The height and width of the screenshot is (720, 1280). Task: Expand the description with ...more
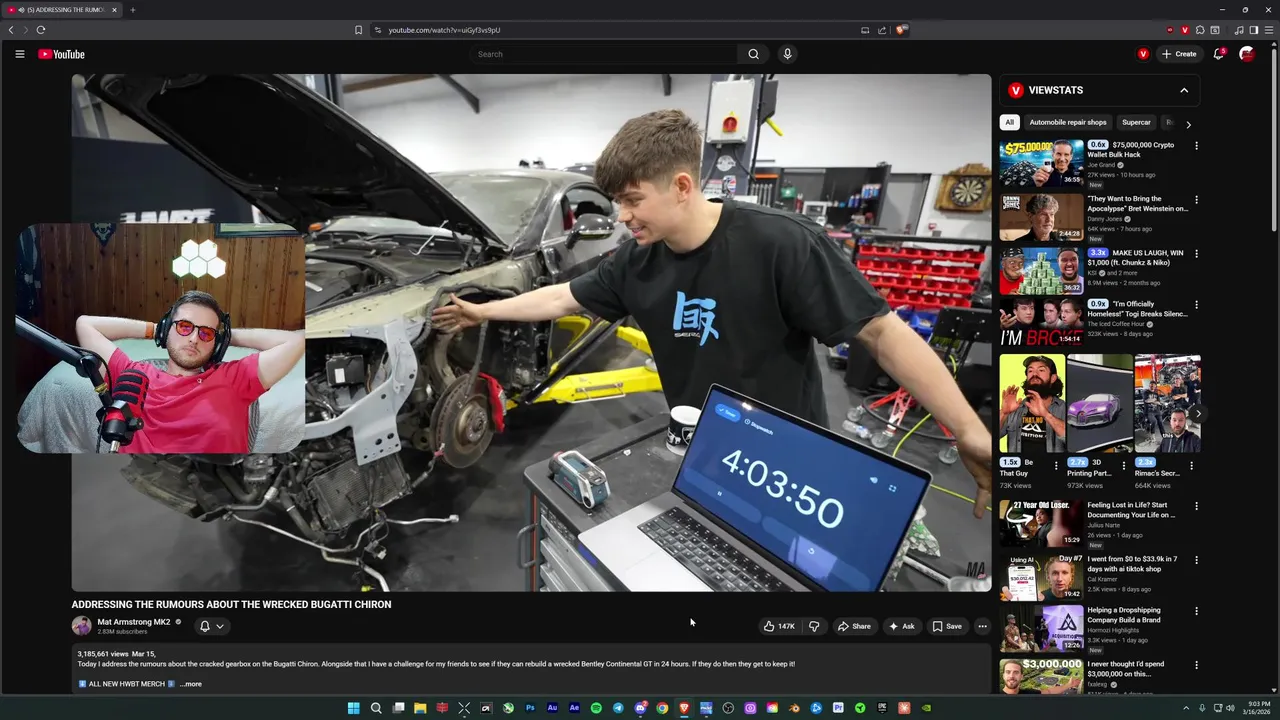190,684
